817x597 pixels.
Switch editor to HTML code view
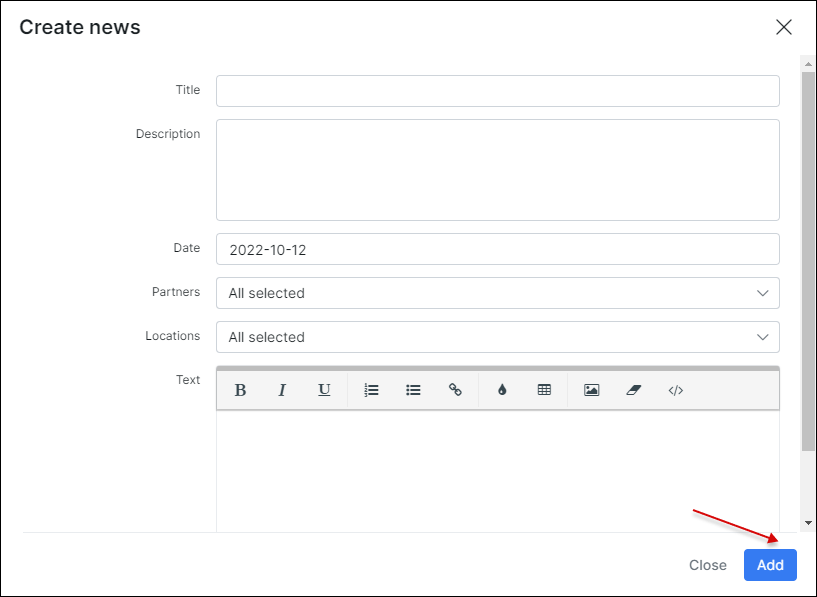click(x=676, y=390)
